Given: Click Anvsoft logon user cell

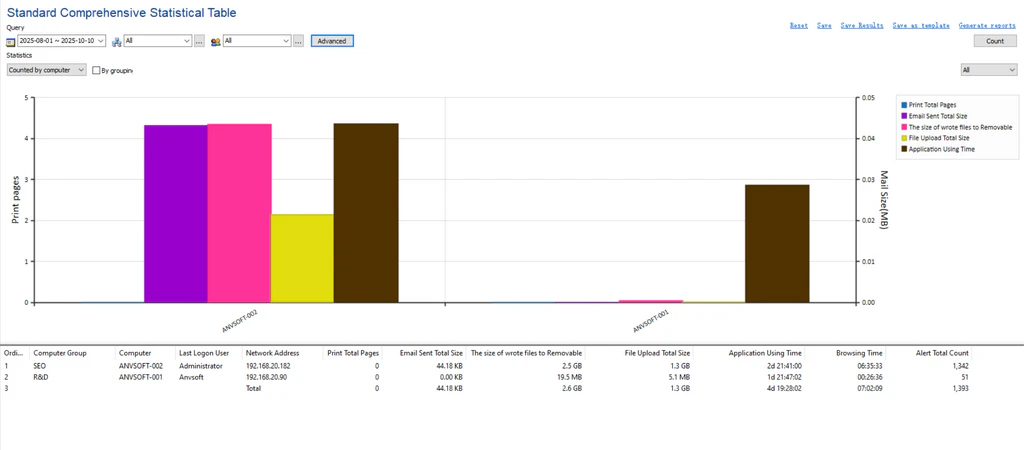Looking at the screenshot, I should 191,377.
